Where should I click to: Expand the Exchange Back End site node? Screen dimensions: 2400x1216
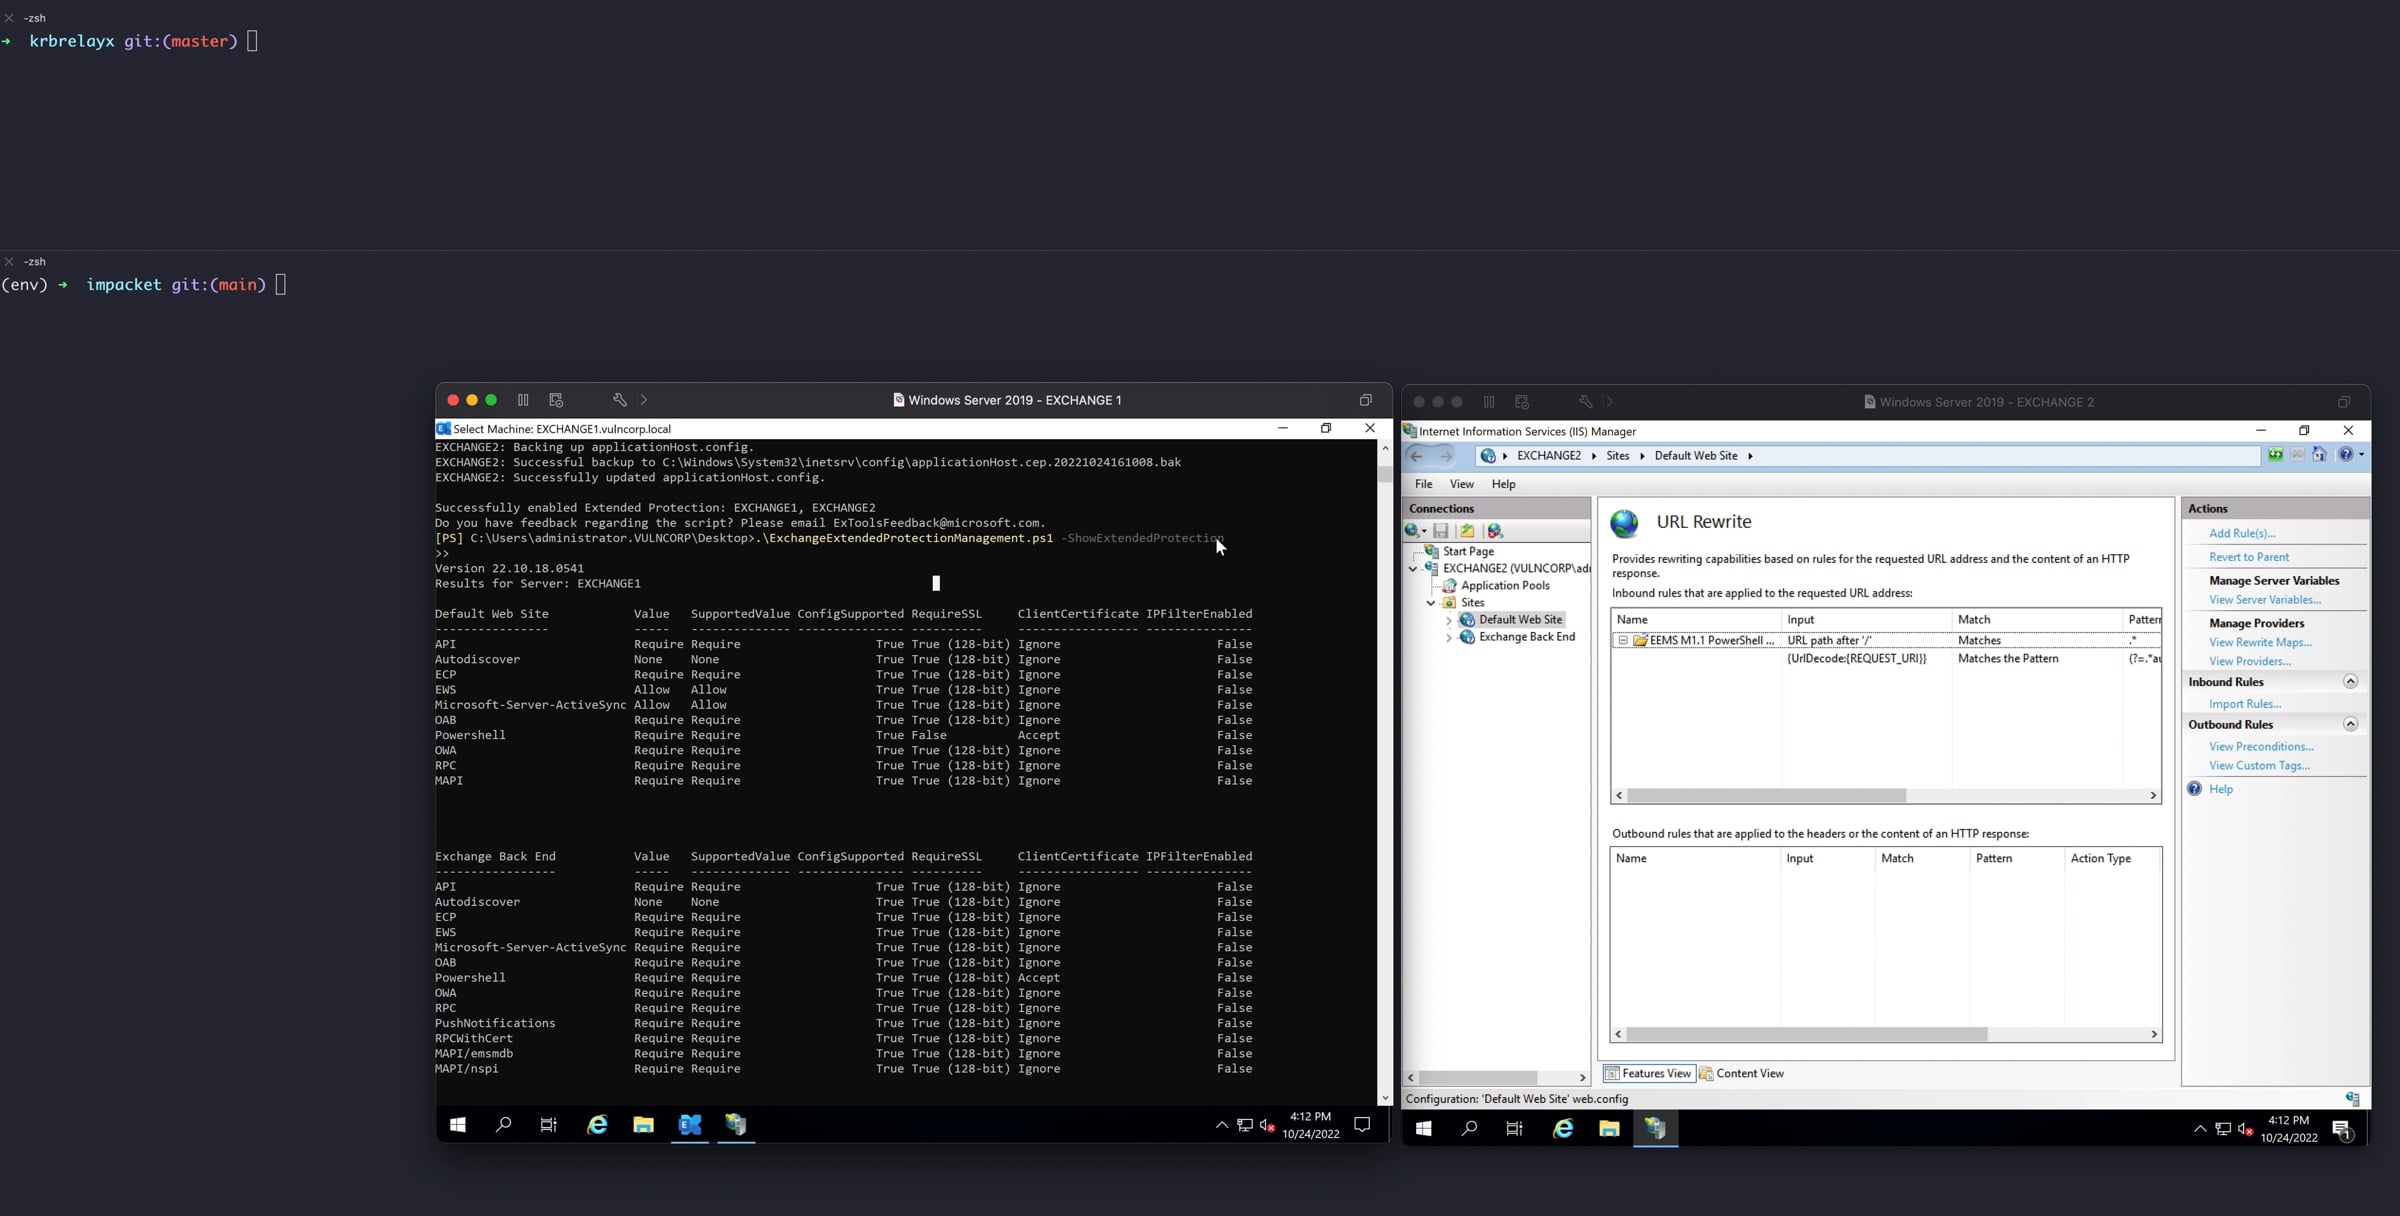(1449, 638)
